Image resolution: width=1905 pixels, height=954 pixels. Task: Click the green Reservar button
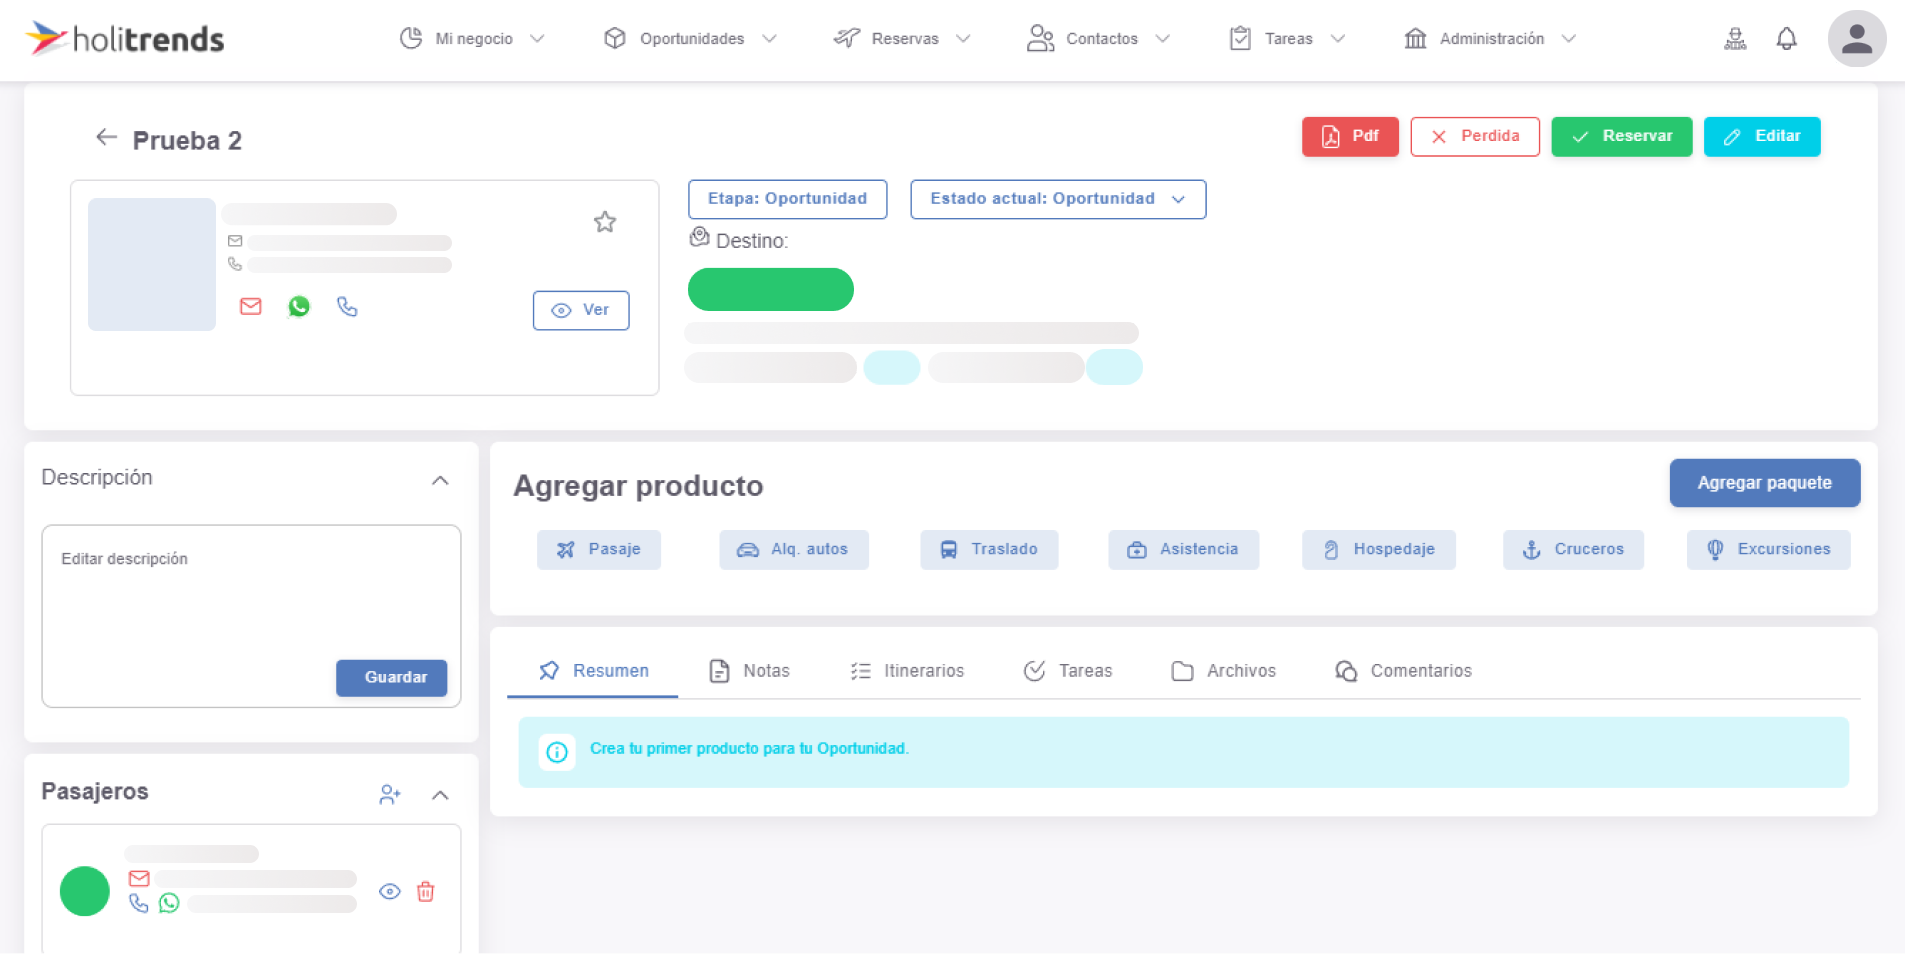[1622, 137]
